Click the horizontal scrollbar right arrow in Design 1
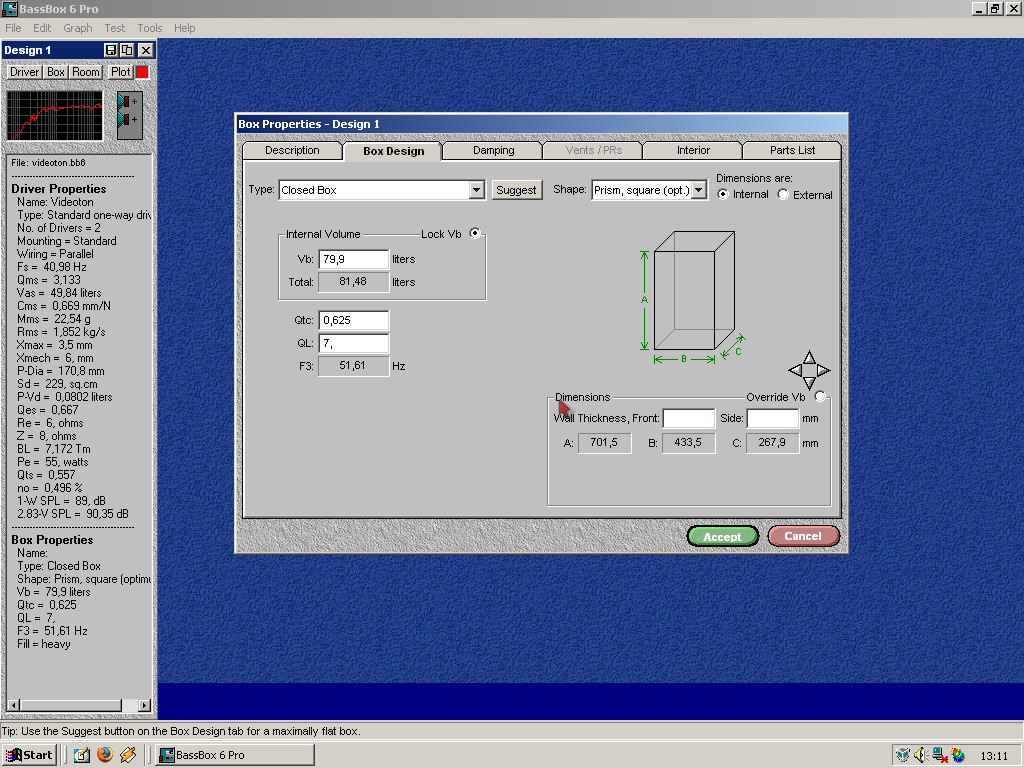Viewport: 1024px width, 768px height. 145,705
